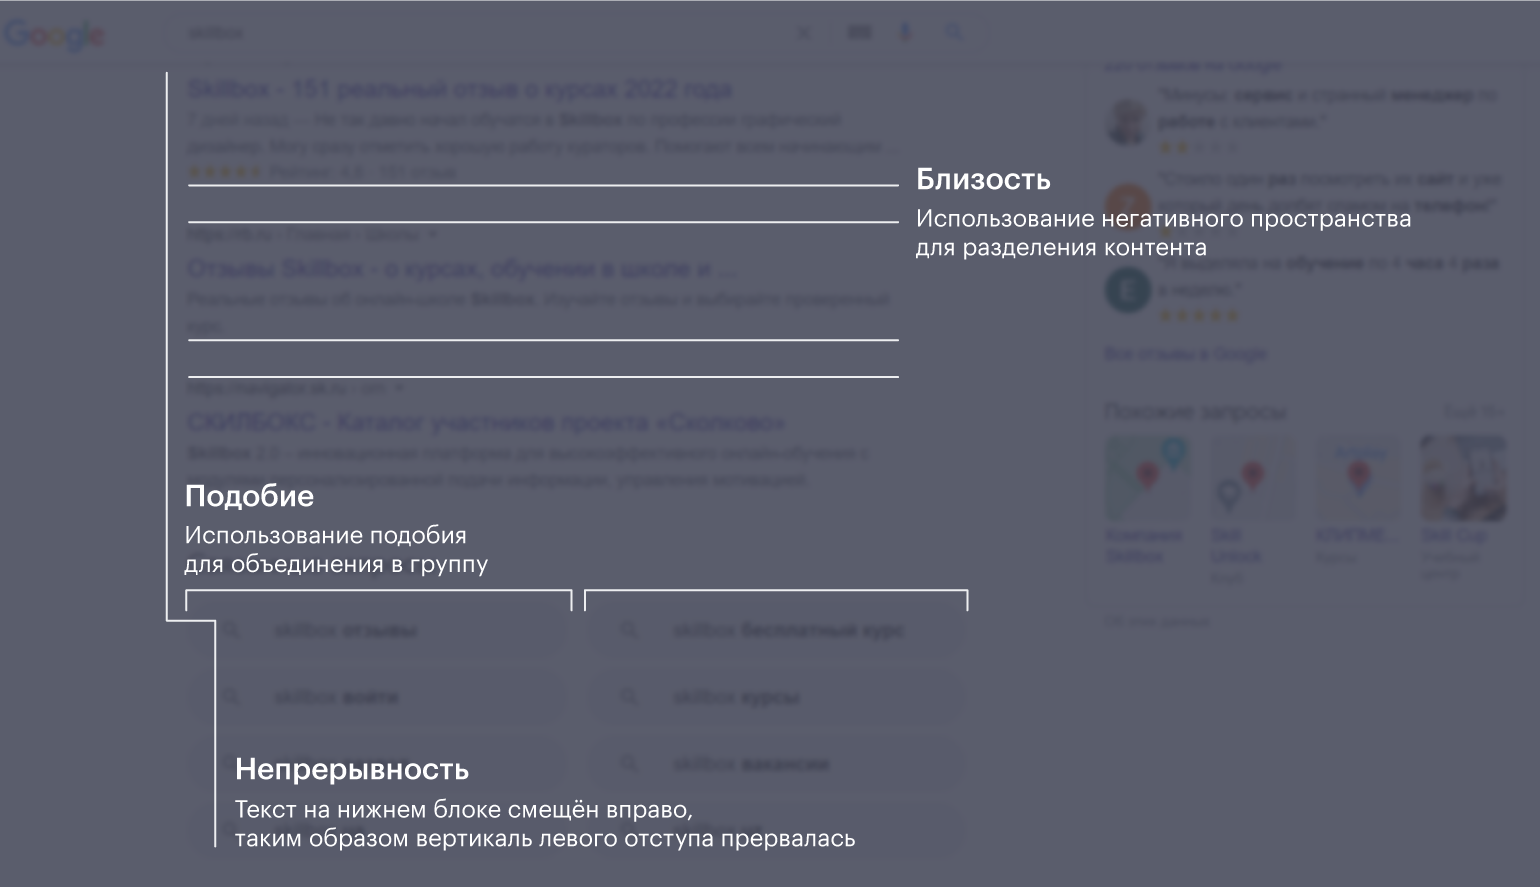Select the 'skillbox войти' related search
This screenshot has width=1540, height=887.
coord(336,697)
